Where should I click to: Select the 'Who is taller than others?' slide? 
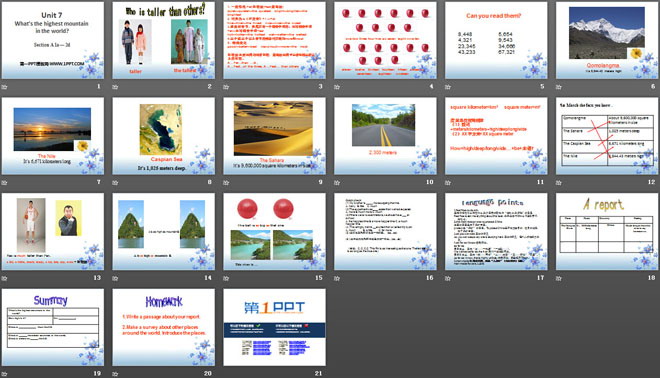tap(164, 40)
